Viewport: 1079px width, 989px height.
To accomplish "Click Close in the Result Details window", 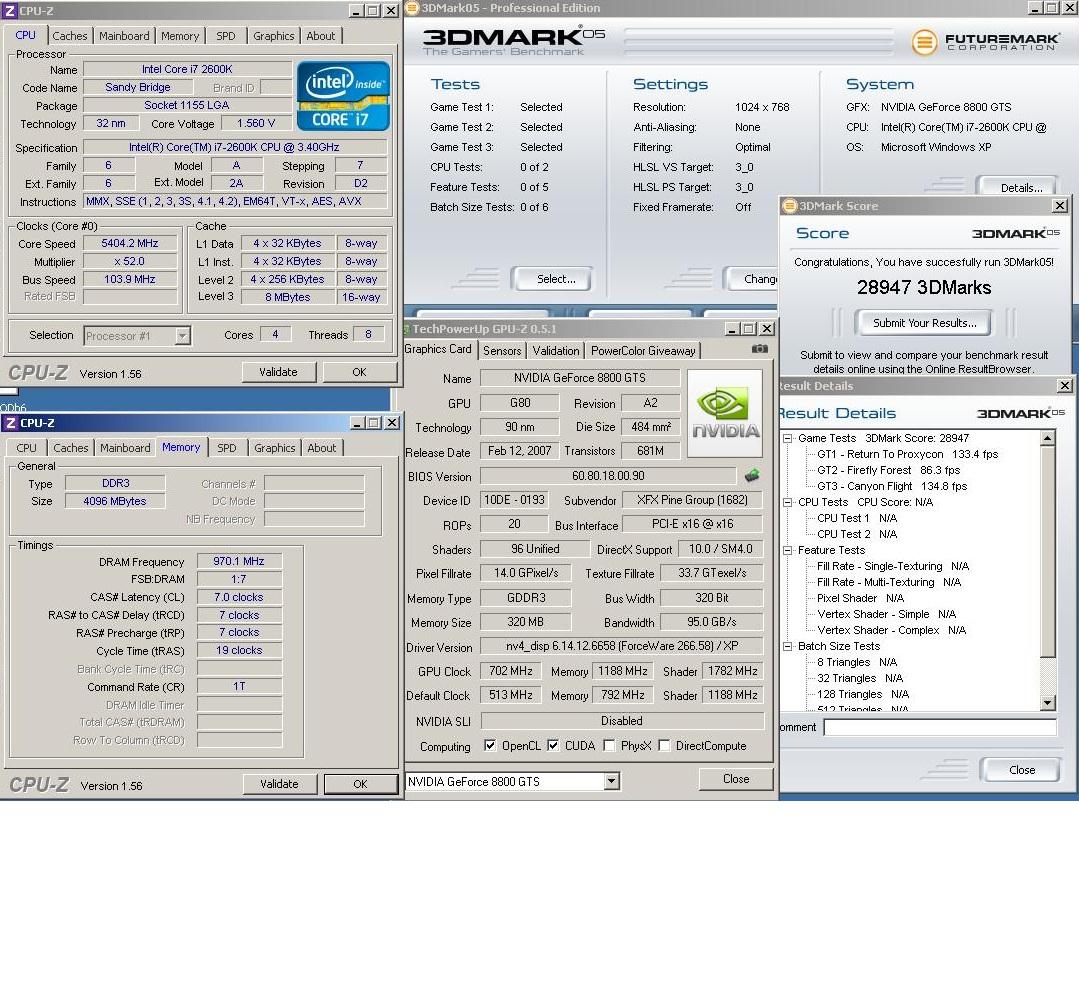I will tap(1021, 769).
